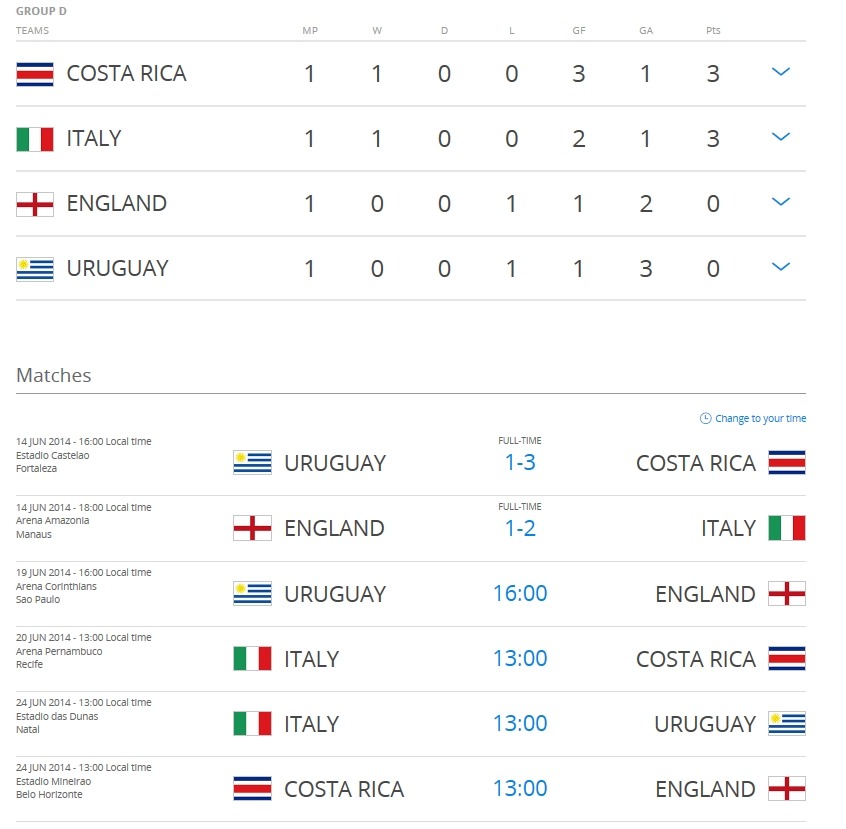Click the Pts column header
This screenshot has width=846, height=829.
(713, 31)
